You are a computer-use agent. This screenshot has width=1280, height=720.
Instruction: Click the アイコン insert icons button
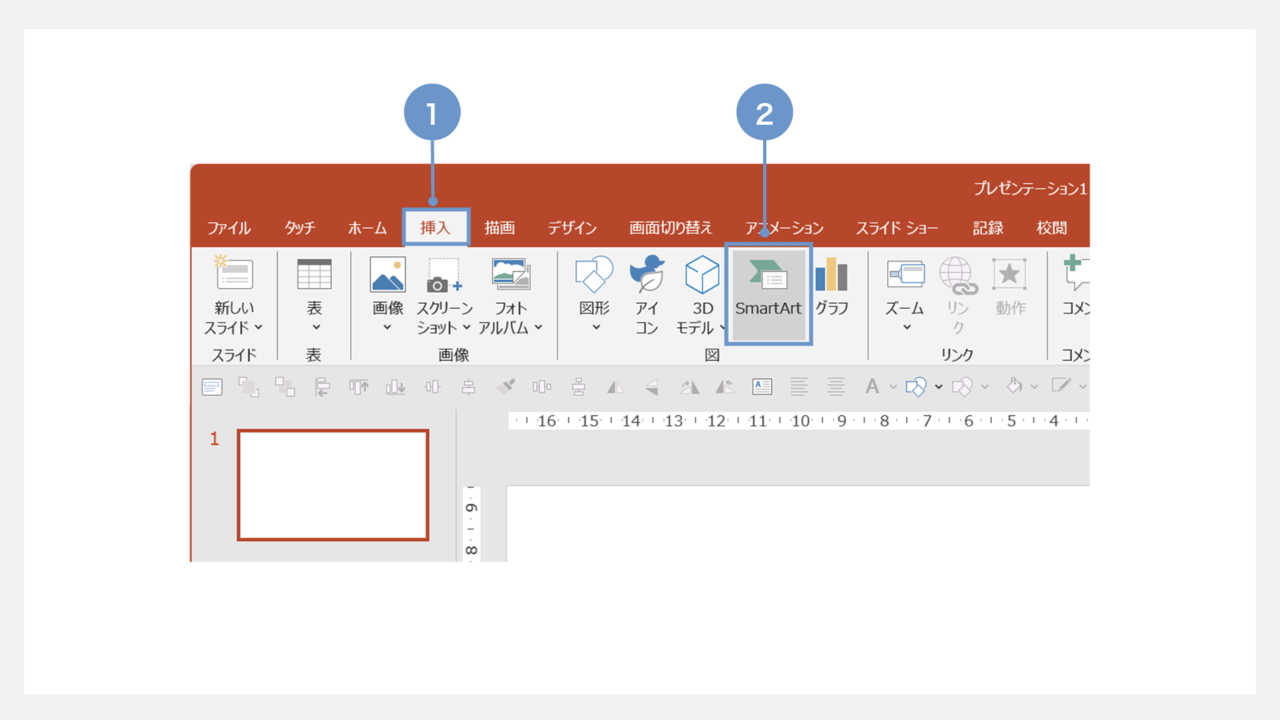pyautogui.click(x=647, y=296)
